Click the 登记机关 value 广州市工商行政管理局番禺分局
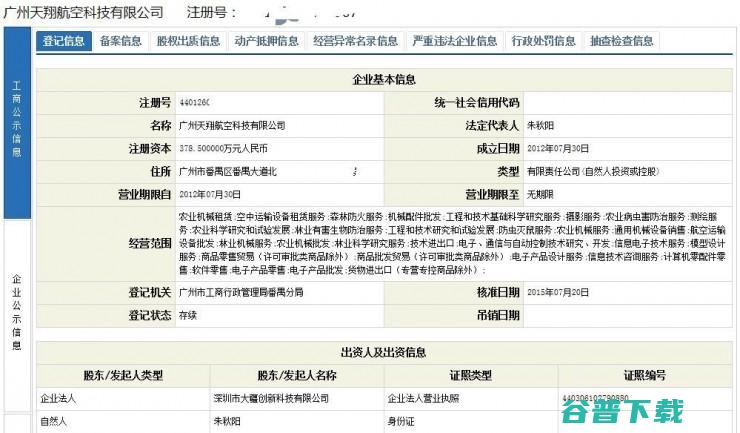Image resolution: width=740 pixels, height=433 pixels. (x=241, y=292)
